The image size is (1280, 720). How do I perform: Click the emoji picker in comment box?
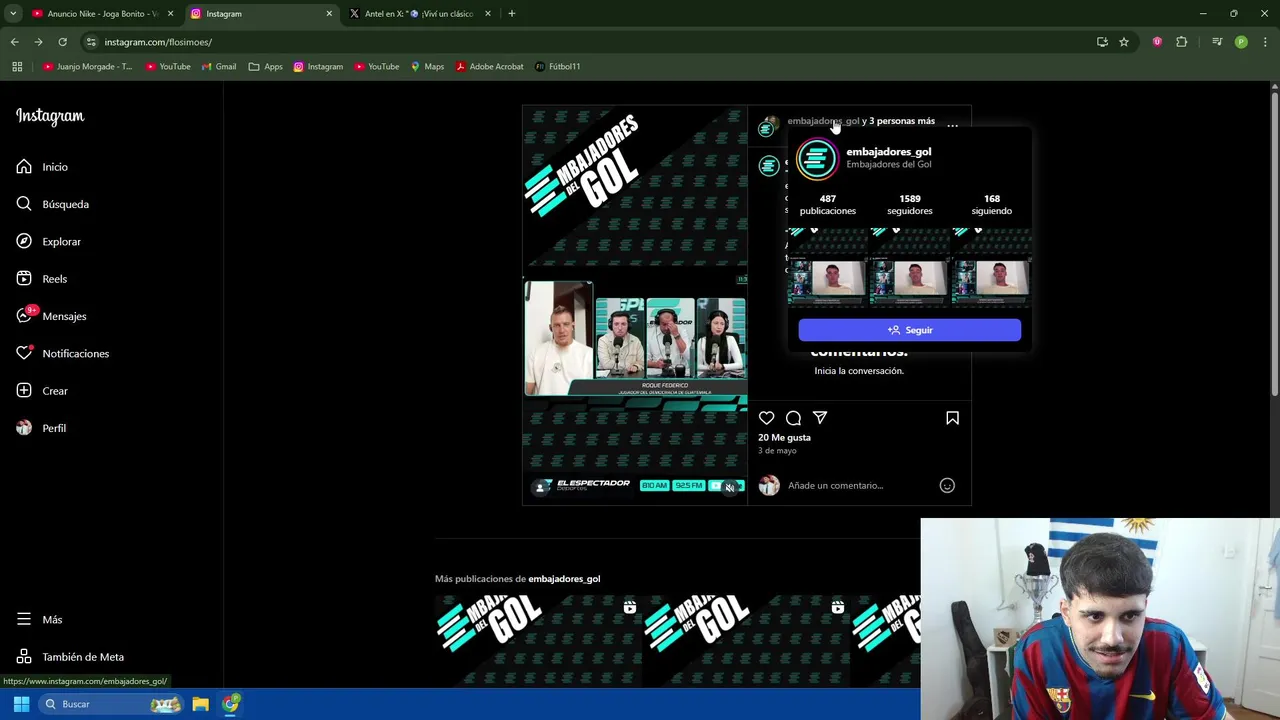(947, 486)
